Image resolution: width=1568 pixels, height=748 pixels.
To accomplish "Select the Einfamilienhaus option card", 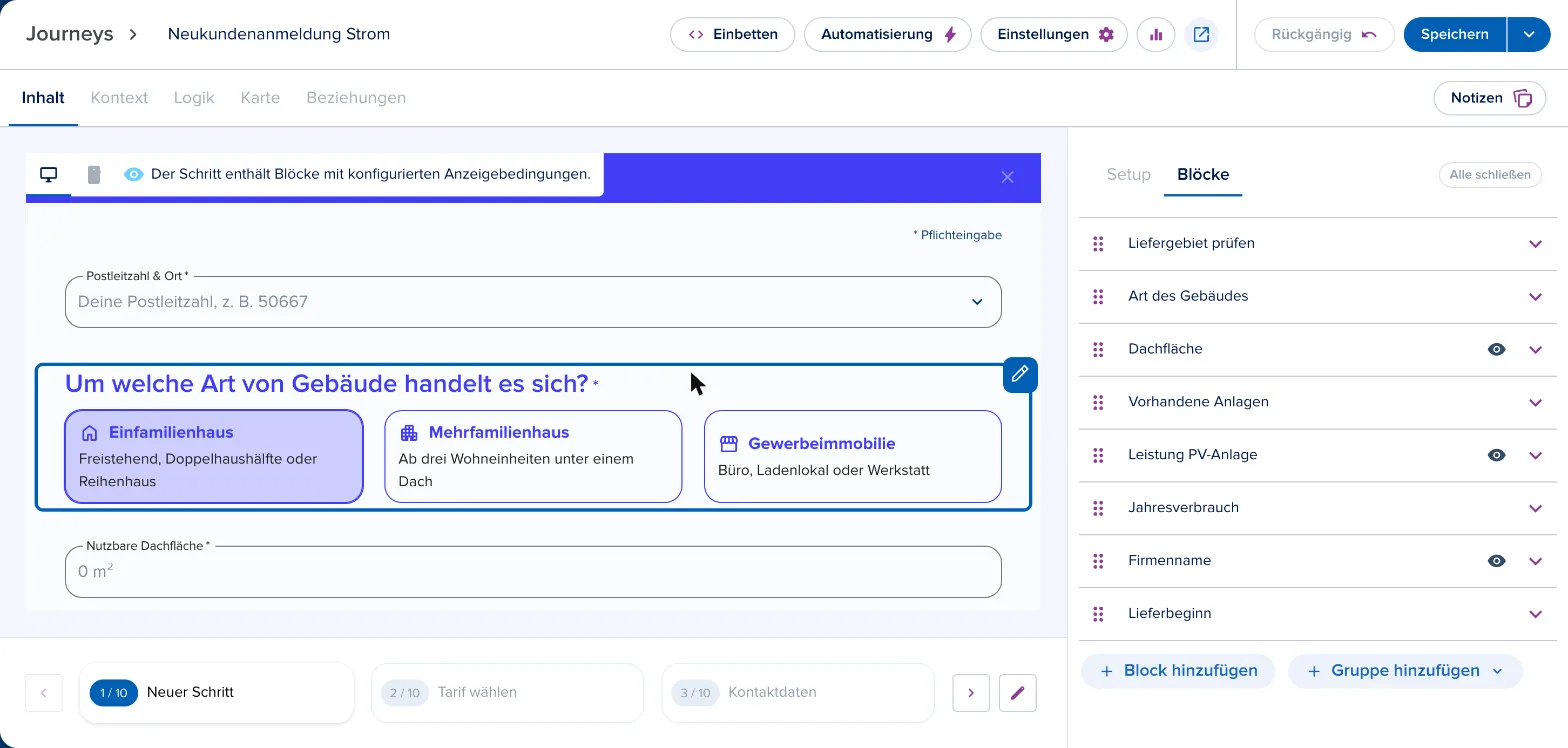I will tap(214, 456).
